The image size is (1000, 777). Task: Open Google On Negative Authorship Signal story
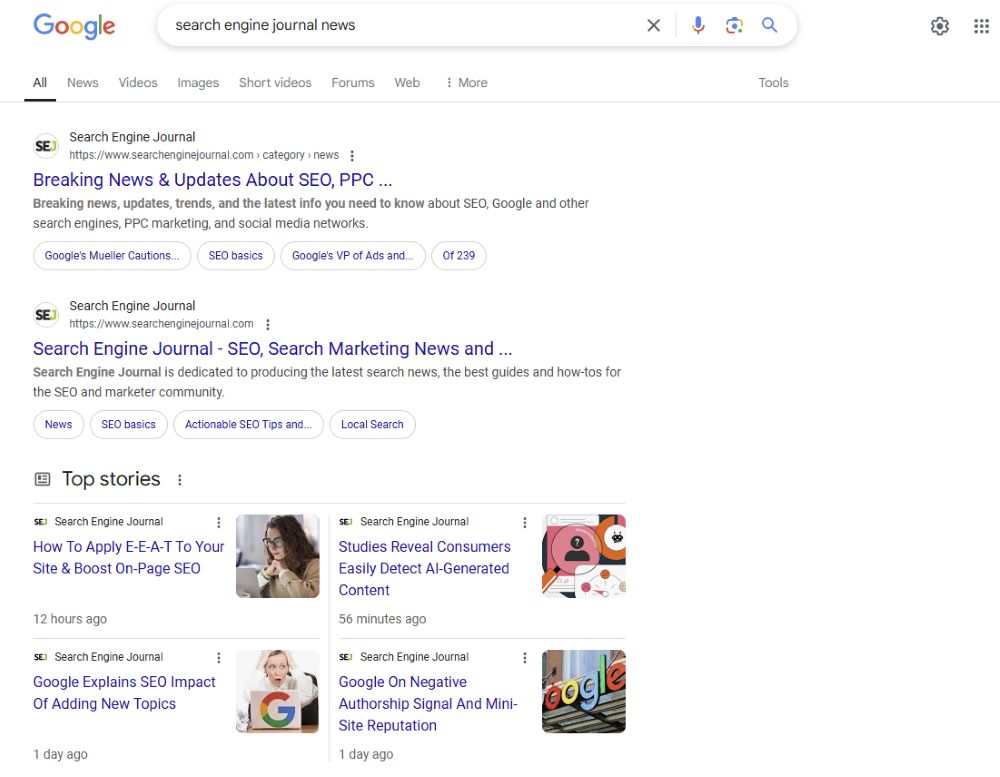tap(428, 704)
